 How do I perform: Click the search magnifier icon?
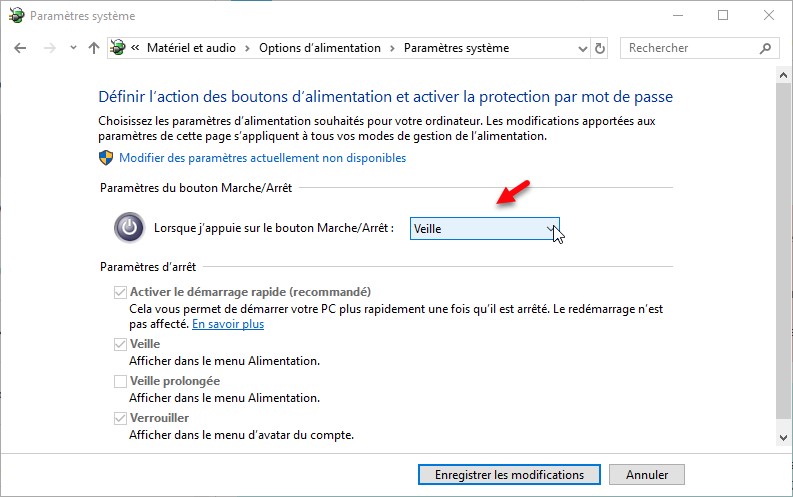[766, 48]
